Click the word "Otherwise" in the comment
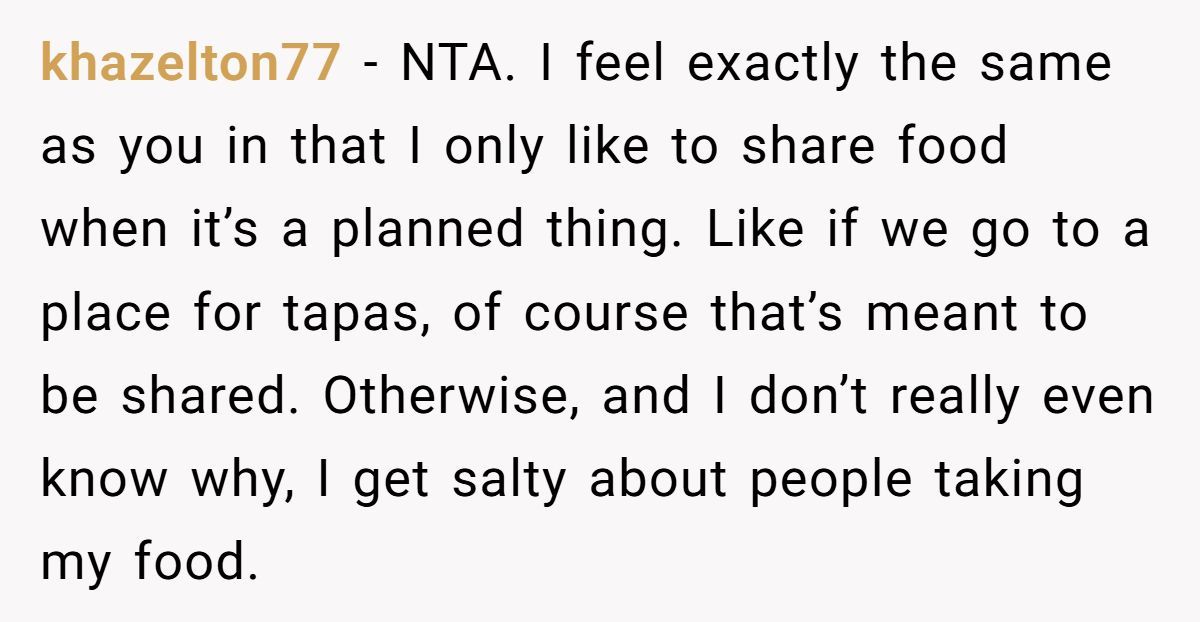 454,397
